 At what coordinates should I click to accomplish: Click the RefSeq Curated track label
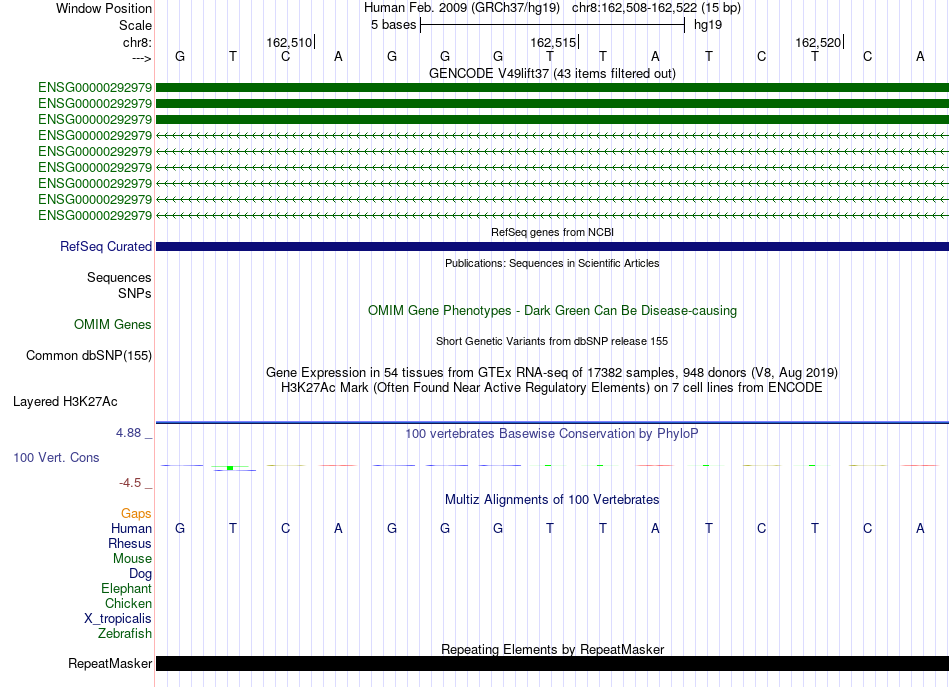tap(105, 247)
